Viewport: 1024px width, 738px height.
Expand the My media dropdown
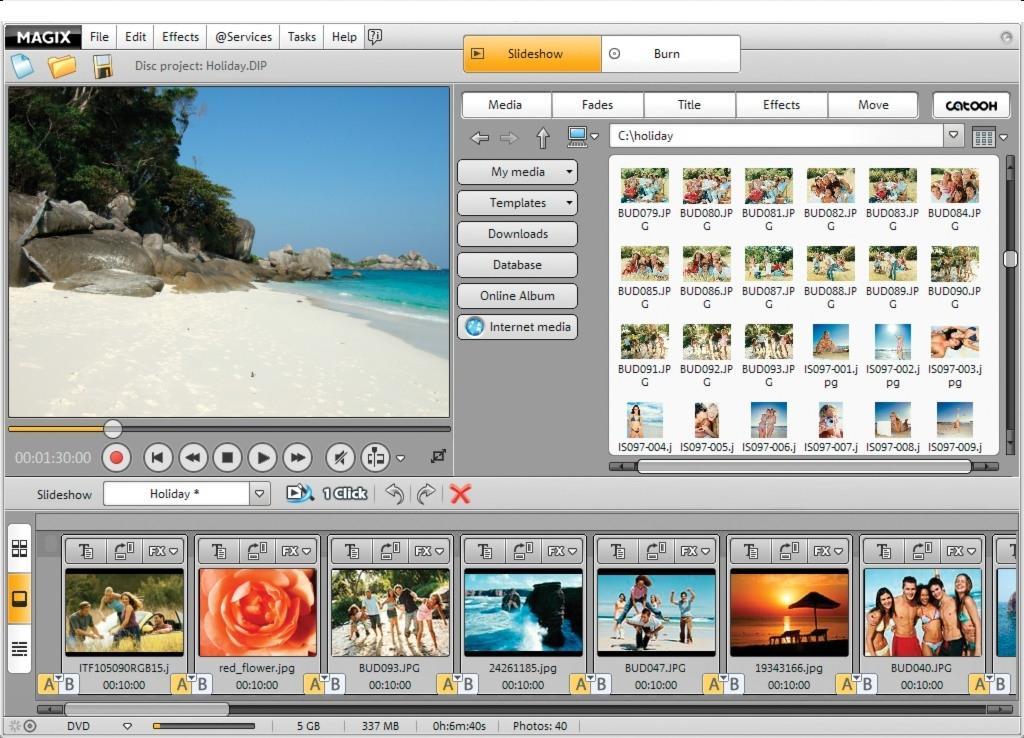point(517,172)
